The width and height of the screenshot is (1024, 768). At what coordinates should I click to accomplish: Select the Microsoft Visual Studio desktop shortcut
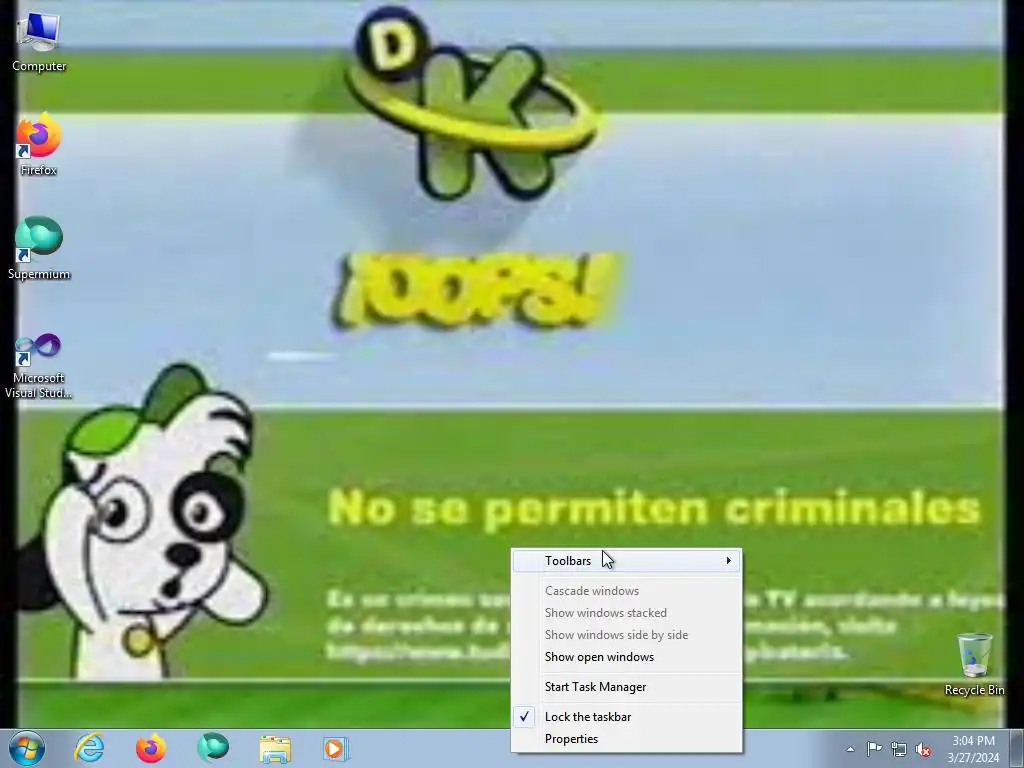tap(39, 366)
